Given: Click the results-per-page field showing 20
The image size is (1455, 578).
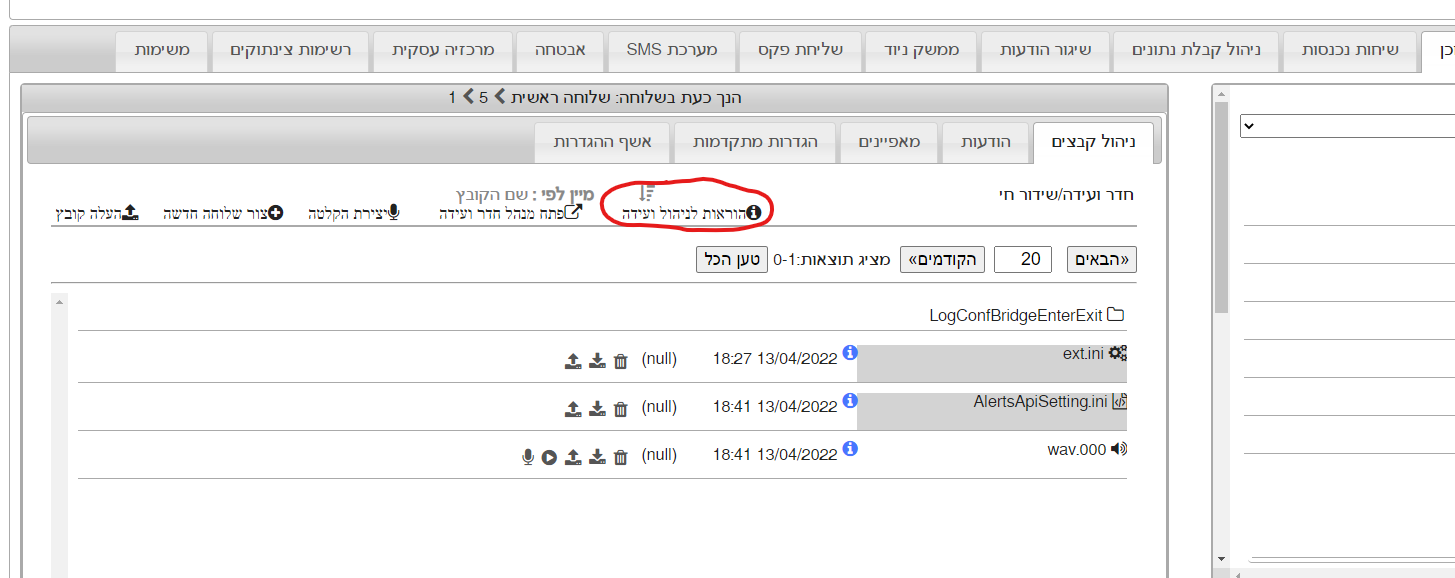Looking at the screenshot, I should 1023,260.
